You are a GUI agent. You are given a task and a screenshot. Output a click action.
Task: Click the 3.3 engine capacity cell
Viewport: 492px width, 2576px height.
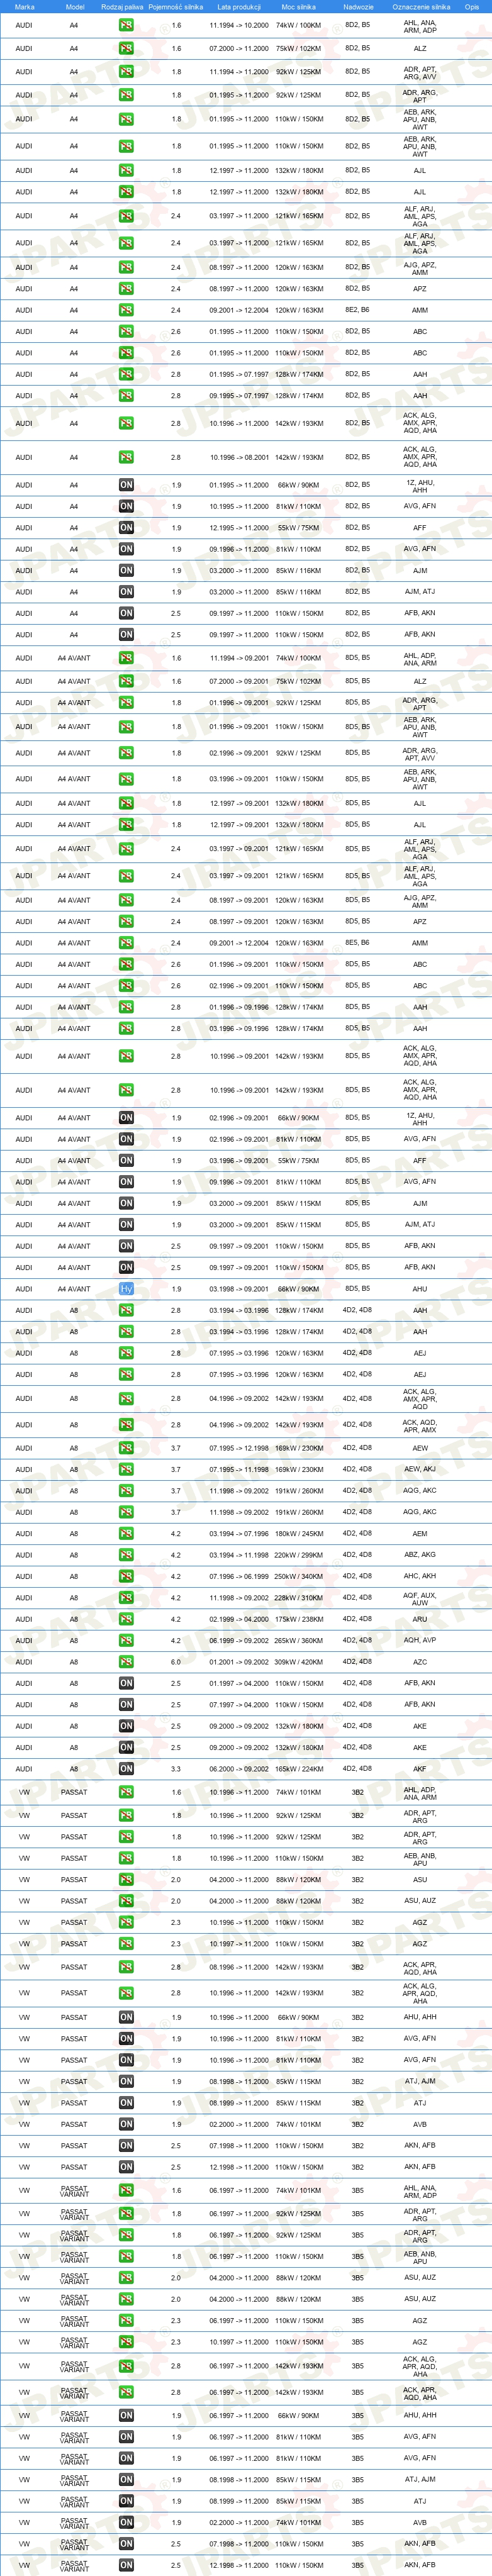pyautogui.click(x=176, y=1769)
